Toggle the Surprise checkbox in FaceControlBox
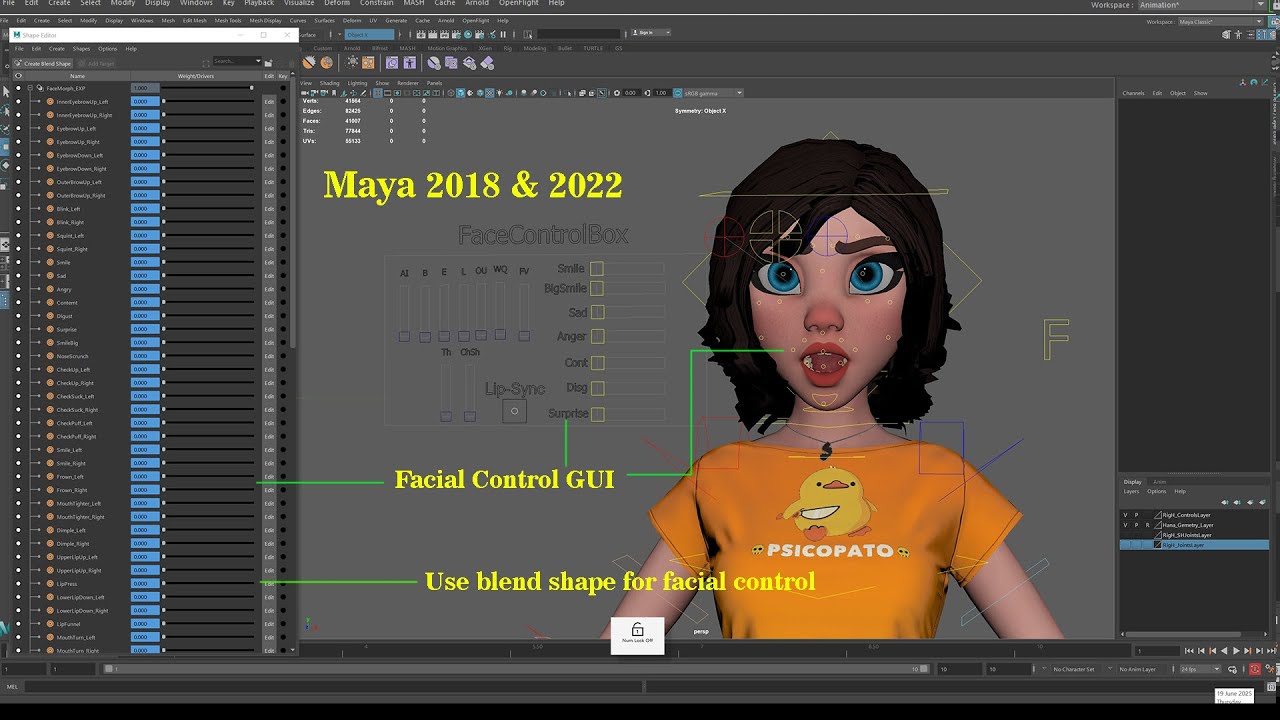 (x=596, y=414)
